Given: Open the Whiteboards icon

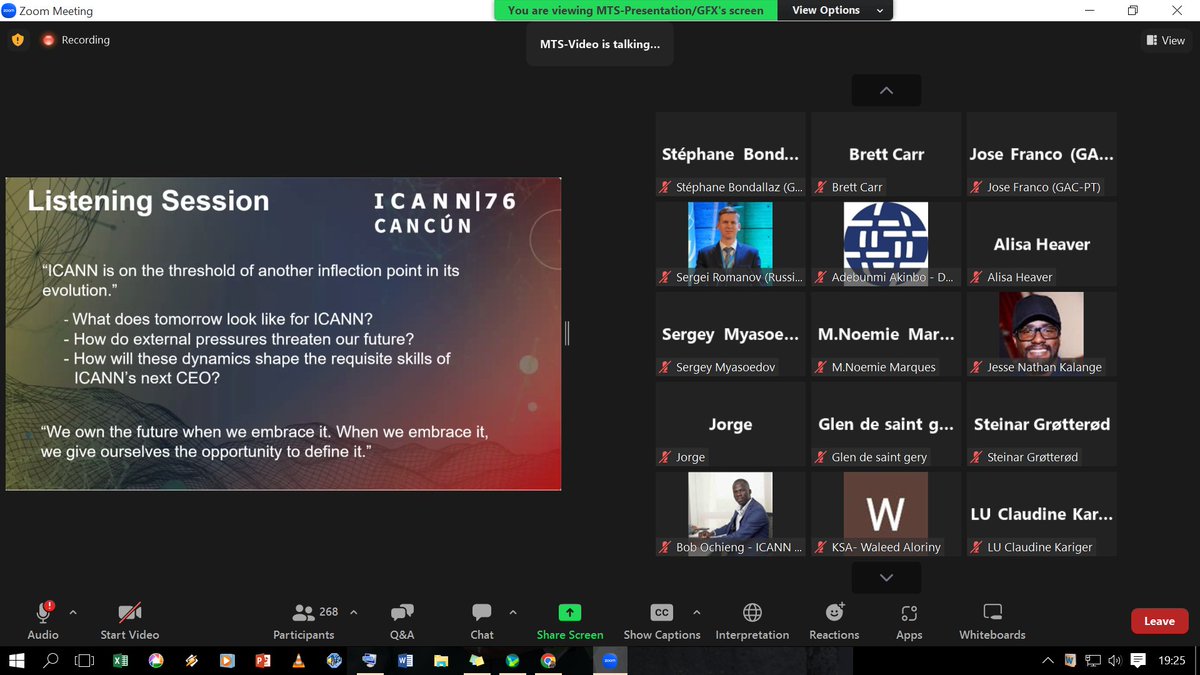Looking at the screenshot, I should point(992,612).
